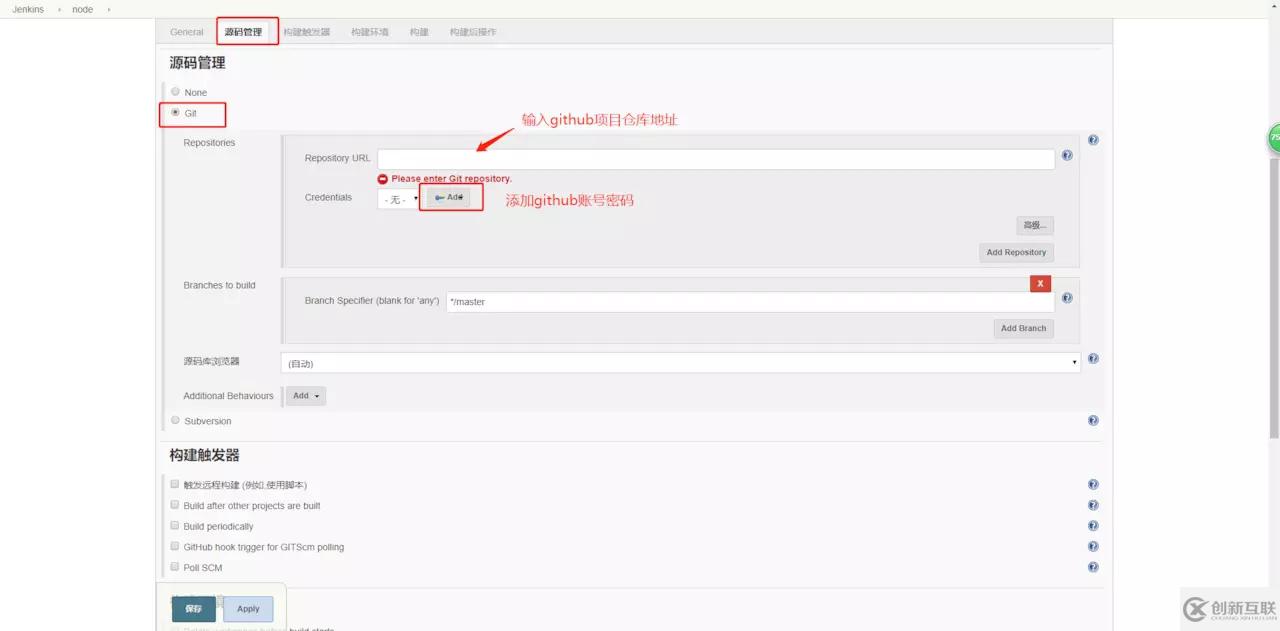
Task: Select the None source control radio
Action: (175, 92)
